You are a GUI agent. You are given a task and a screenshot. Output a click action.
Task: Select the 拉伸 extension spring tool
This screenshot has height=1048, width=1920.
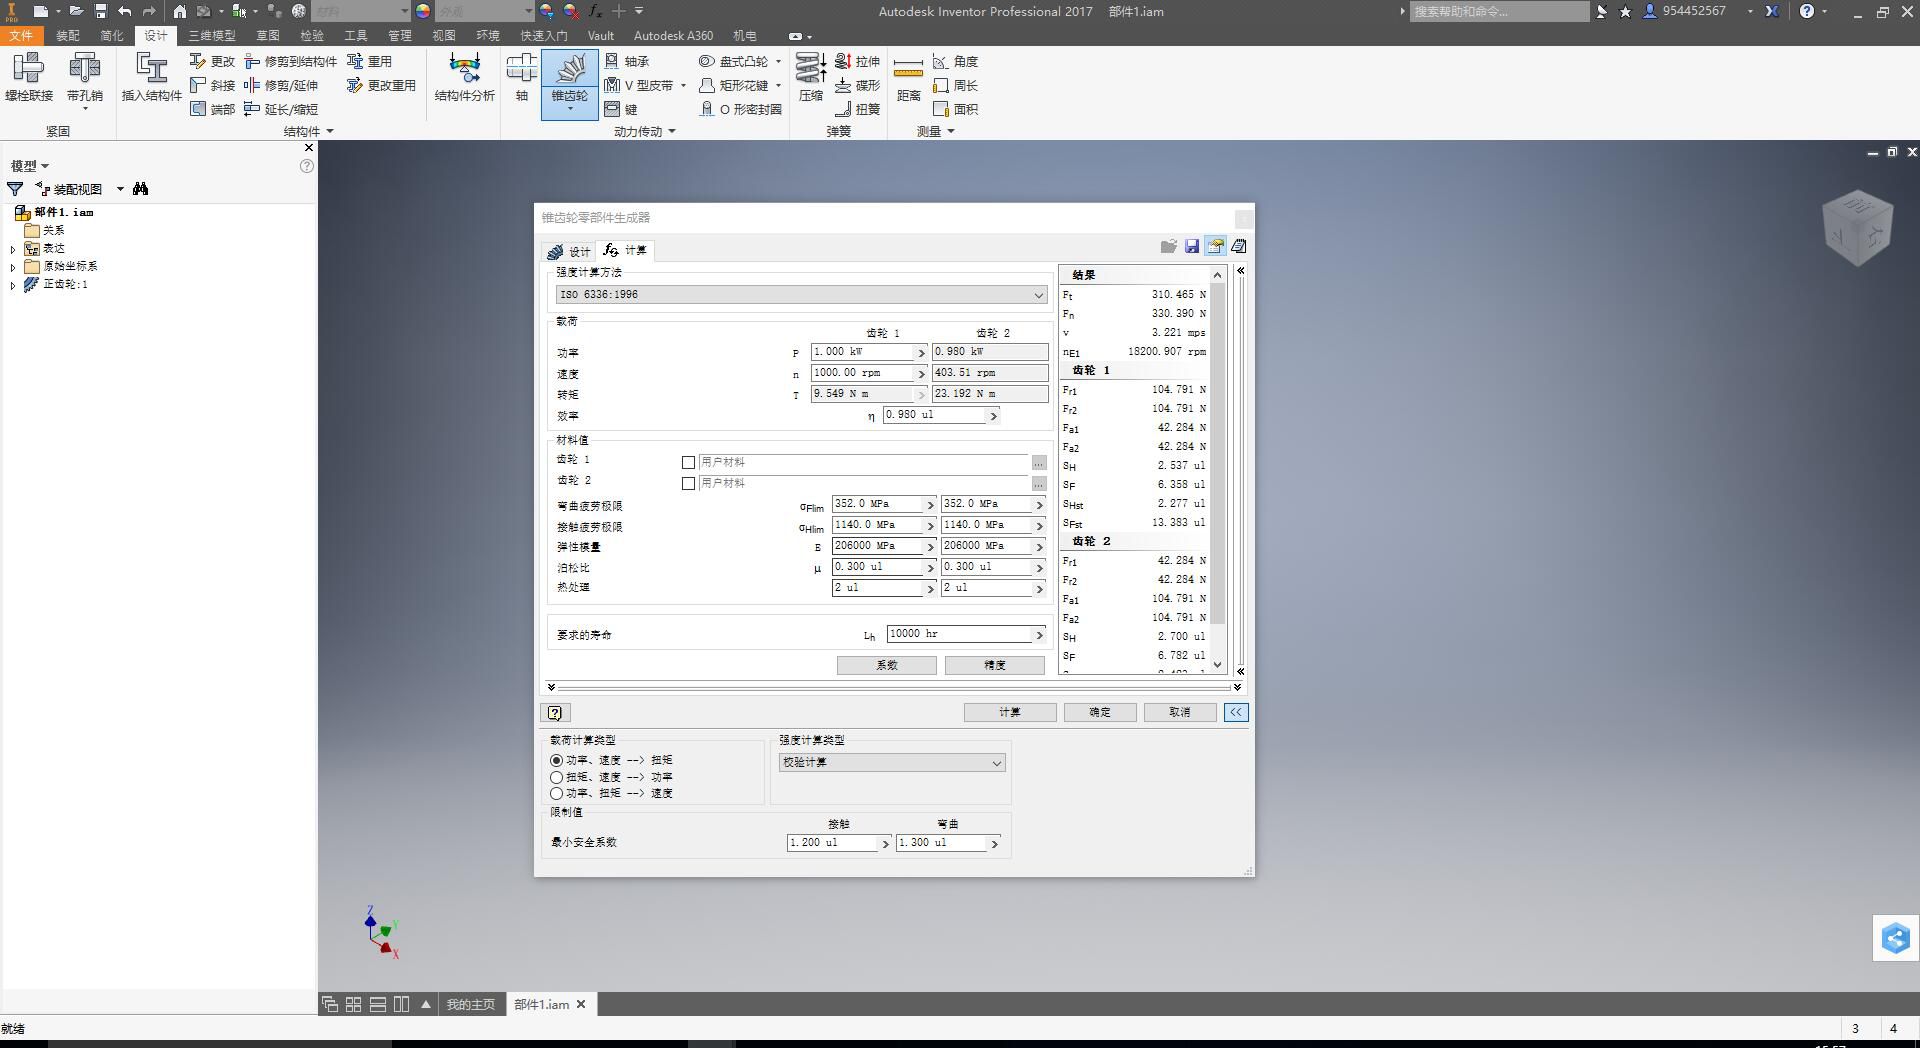click(x=857, y=61)
